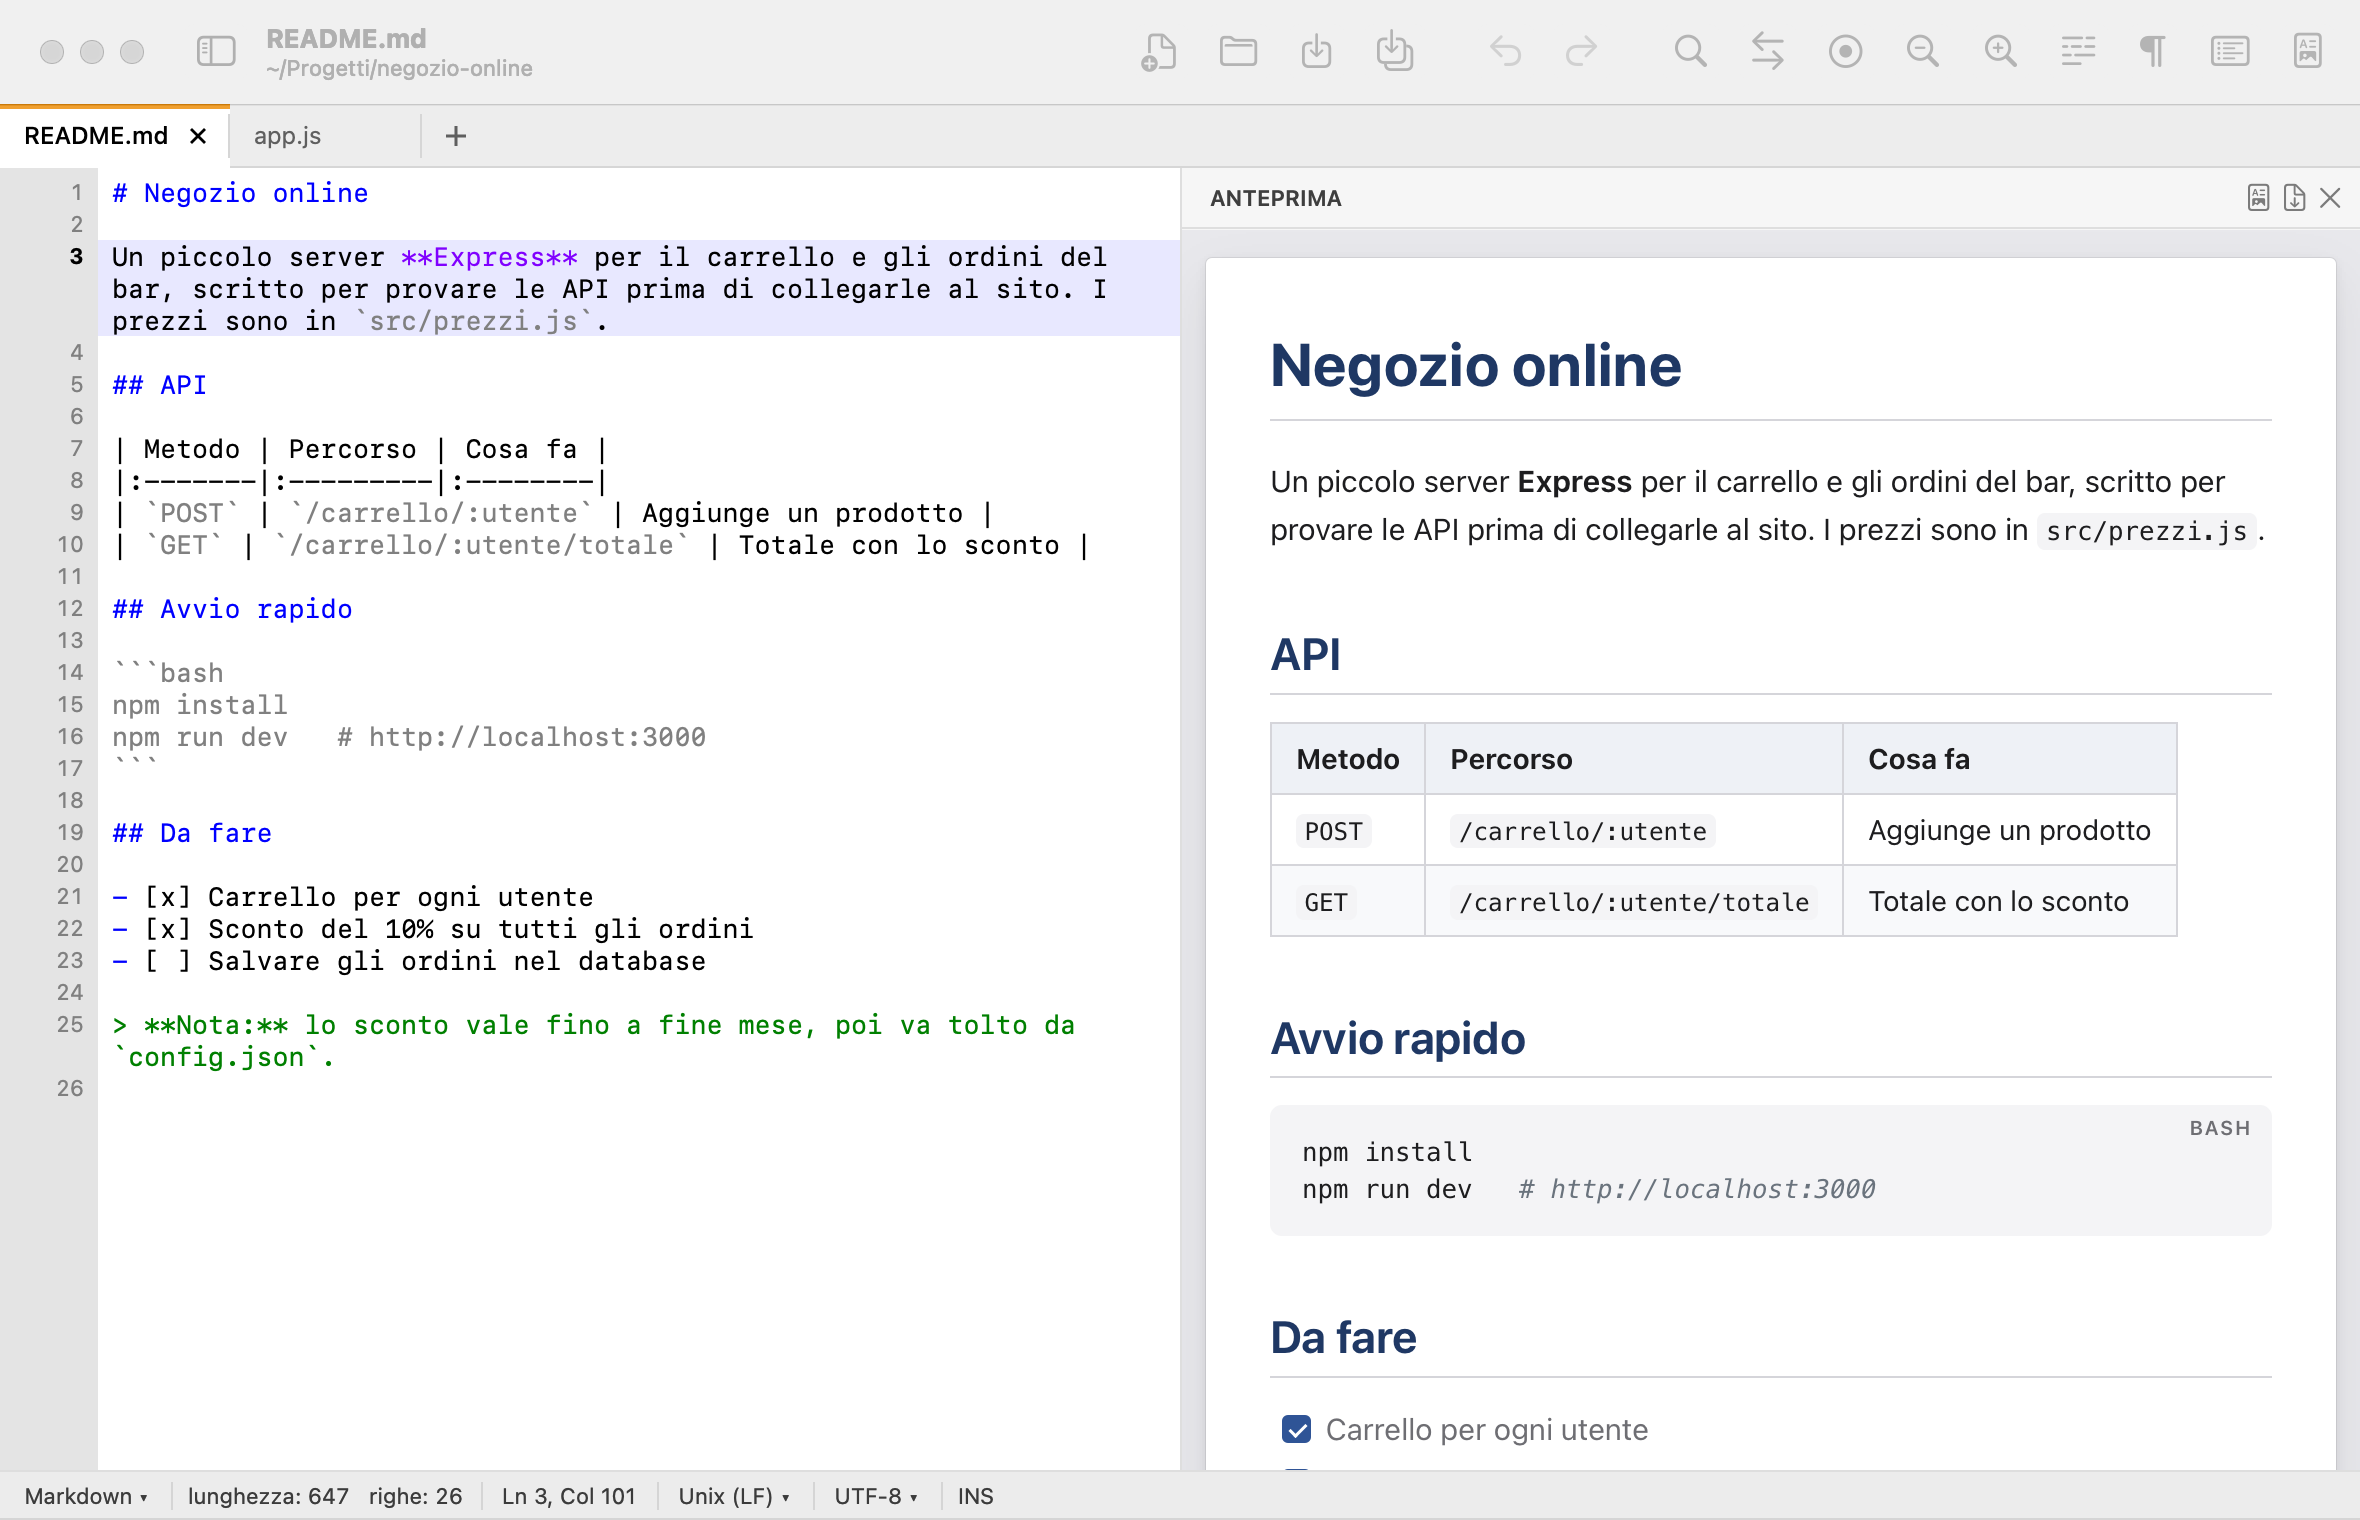Click 'Aggiunge un prodotto' cell in preview
This screenshot has width=2360, height=1520.
coord(2009,830)
